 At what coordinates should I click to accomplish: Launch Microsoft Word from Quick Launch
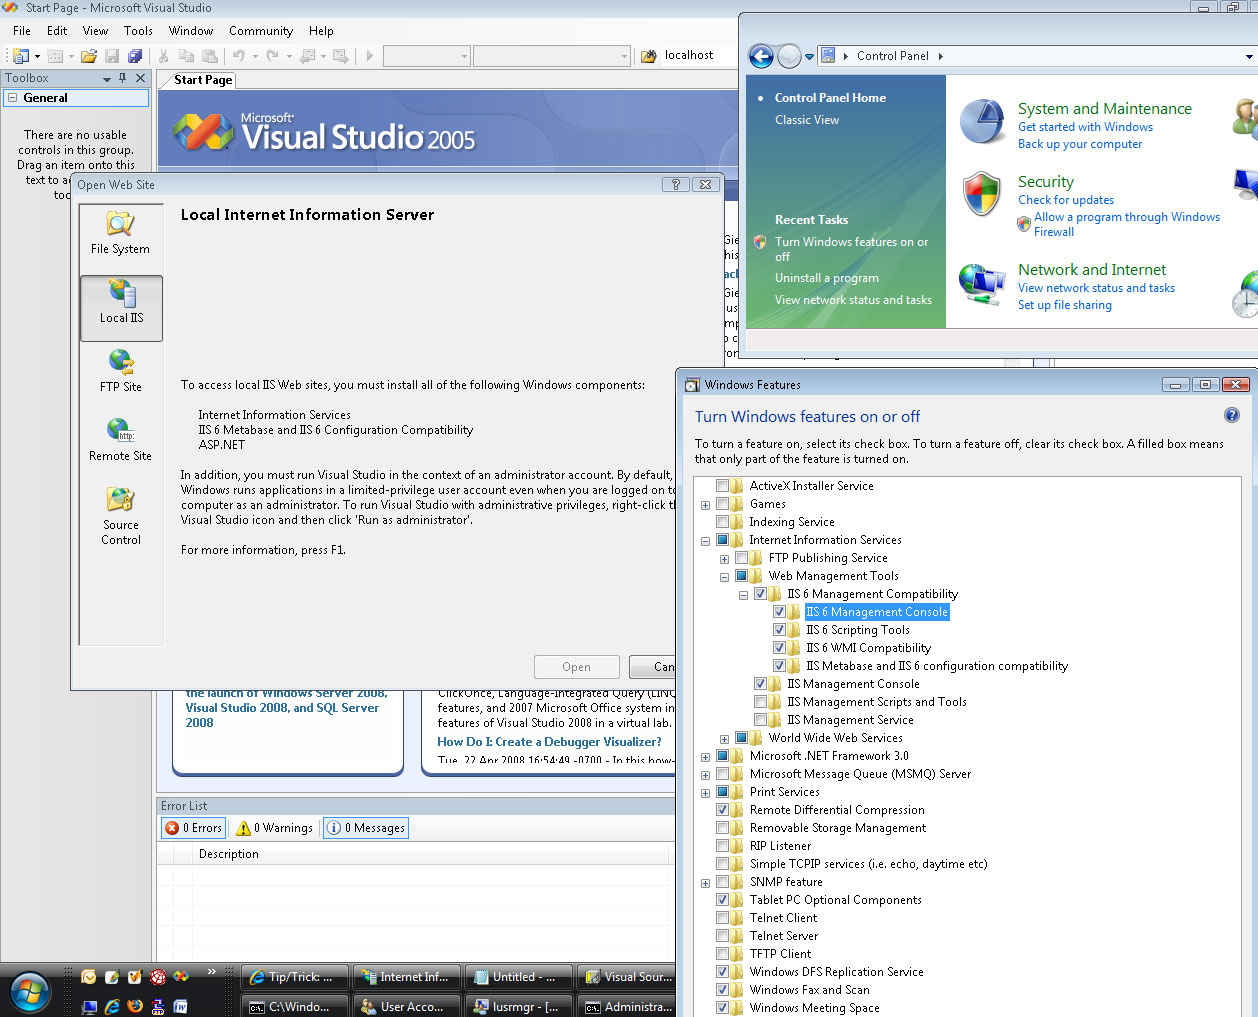tap(181, 1006)
